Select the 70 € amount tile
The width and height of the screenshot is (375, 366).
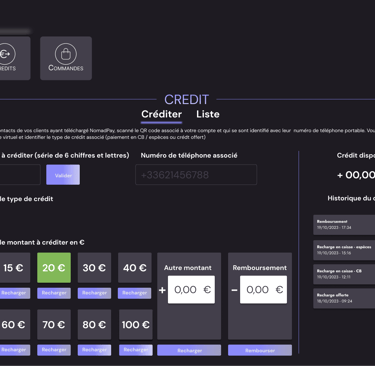click(x=54, y=324)
